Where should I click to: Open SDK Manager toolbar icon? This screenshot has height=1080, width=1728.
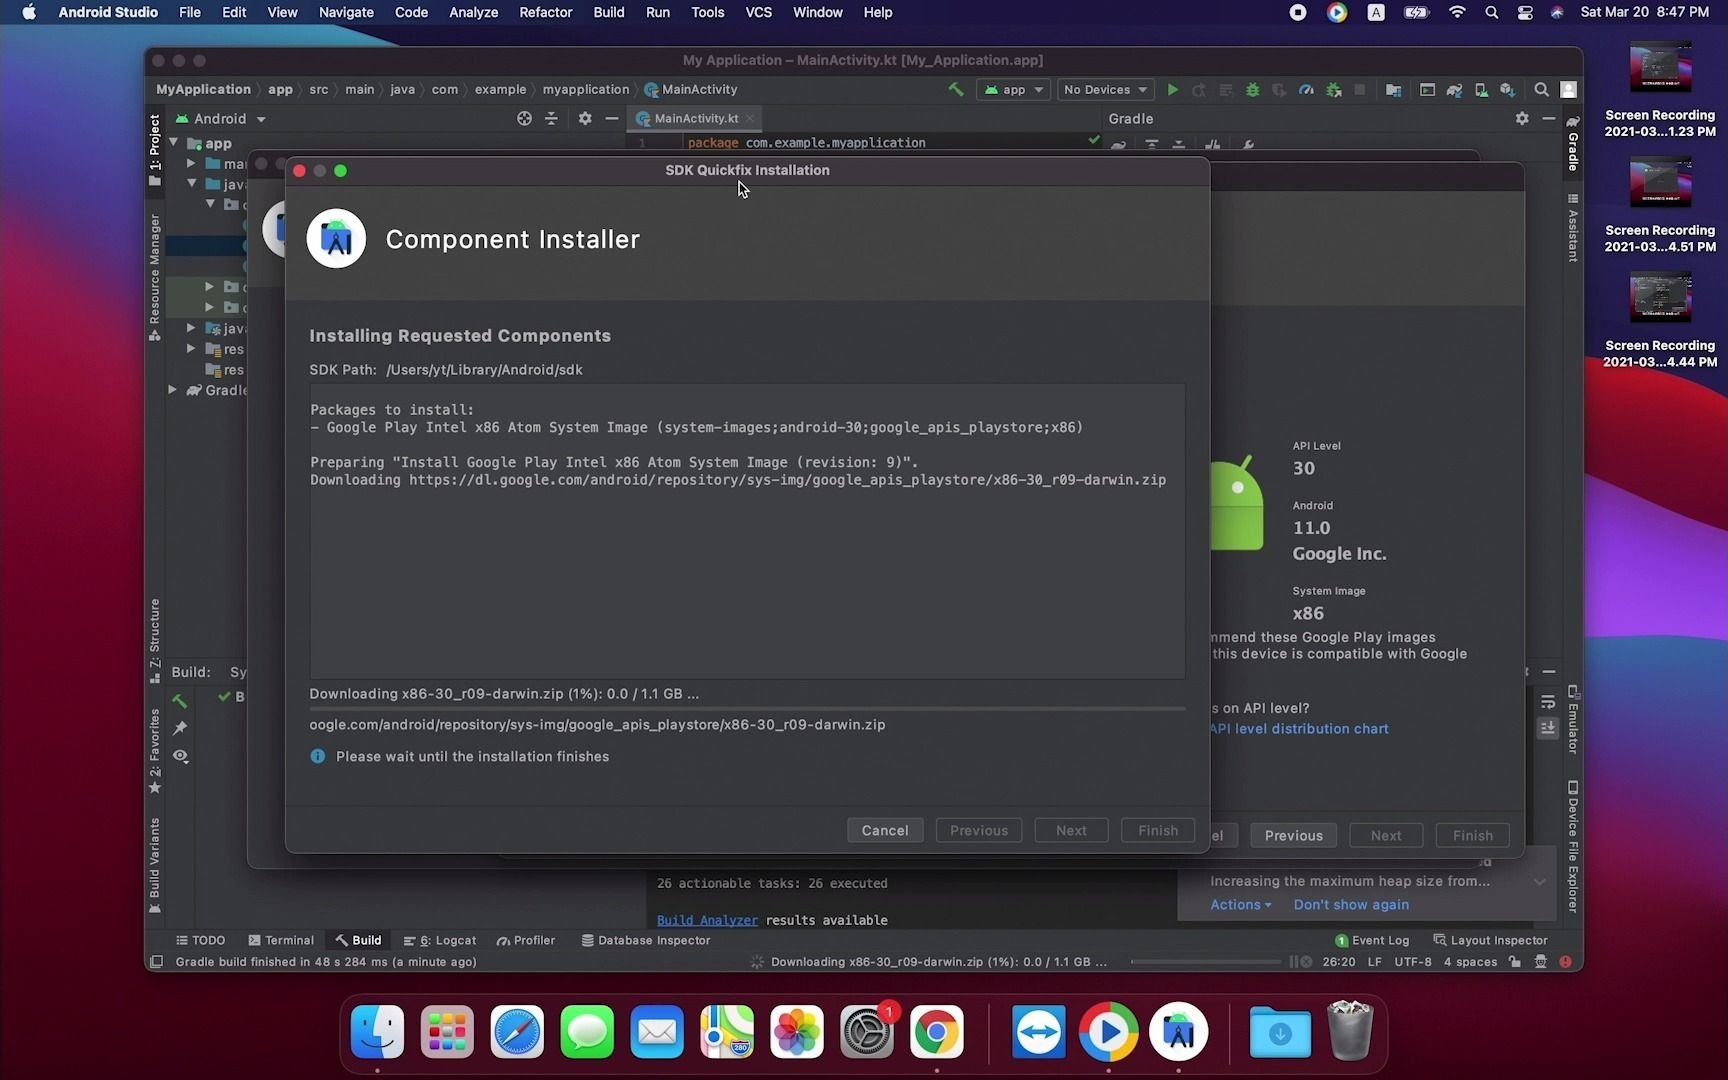(x=1507, y=89)
